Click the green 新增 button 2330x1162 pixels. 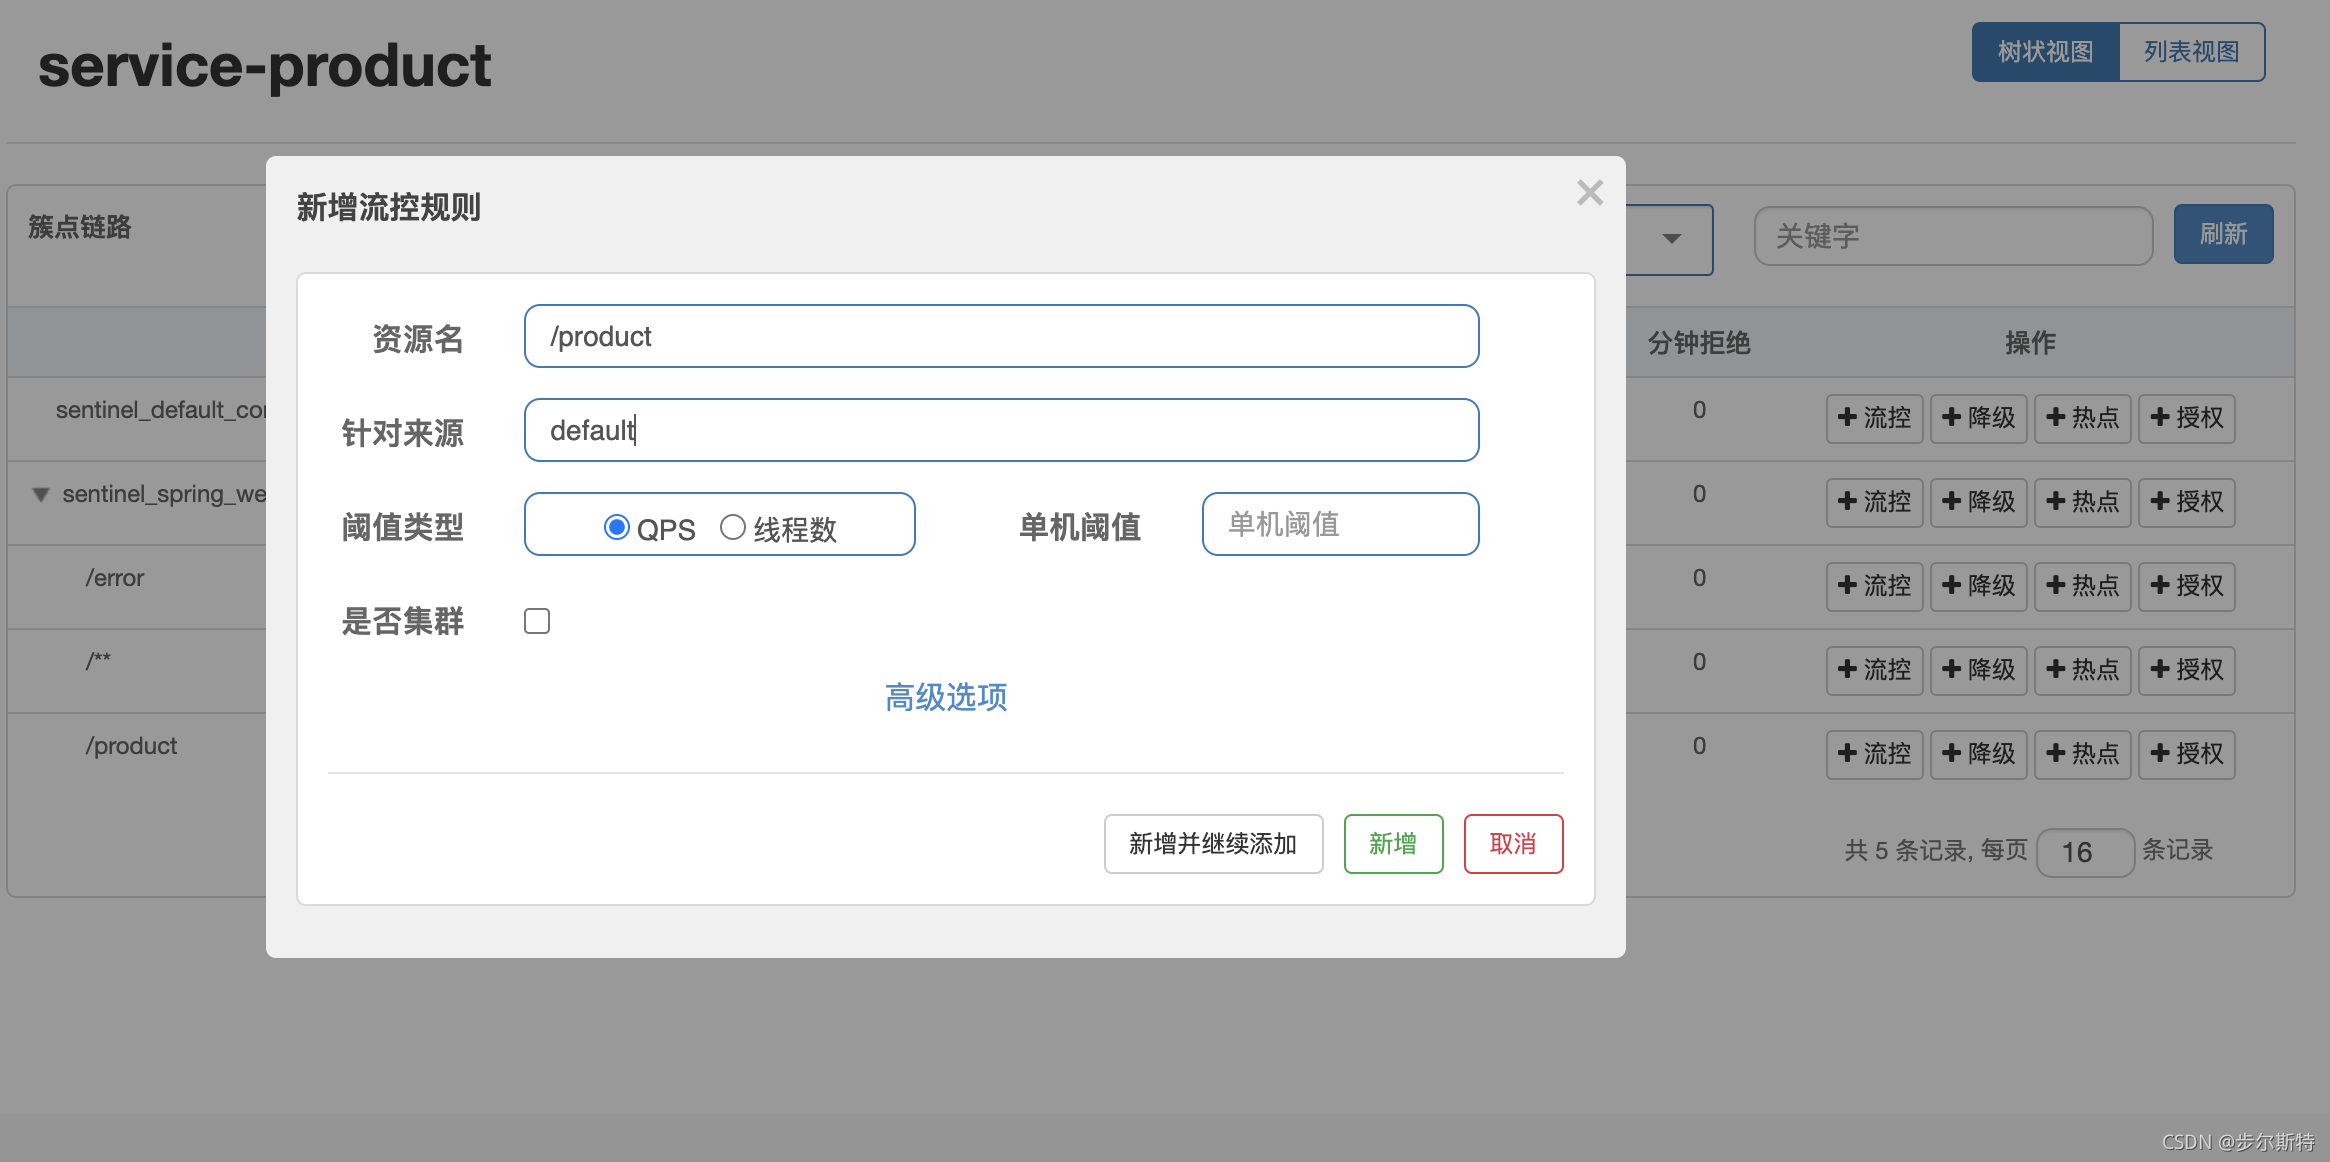tap(1393, 844)
